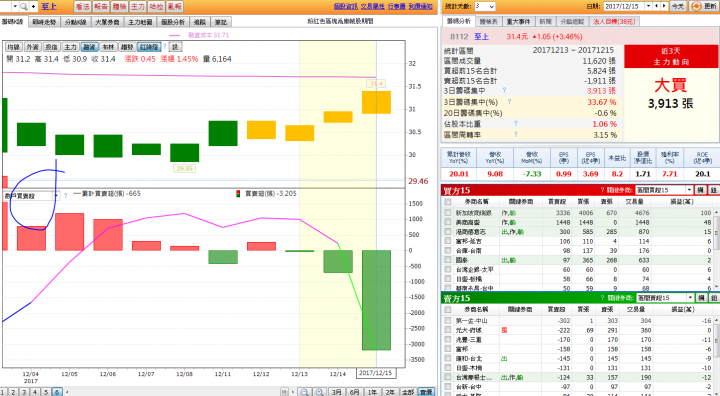
Task: Click the 今天 button
Action: point(678,6)
